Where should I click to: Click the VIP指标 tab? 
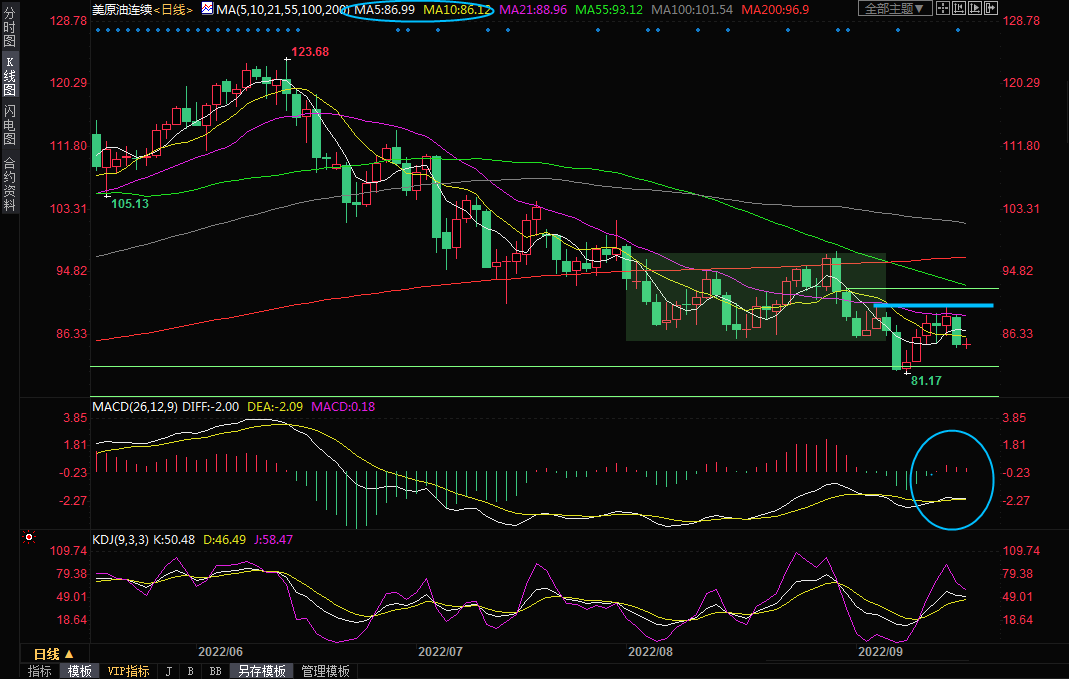pos(128,671)
